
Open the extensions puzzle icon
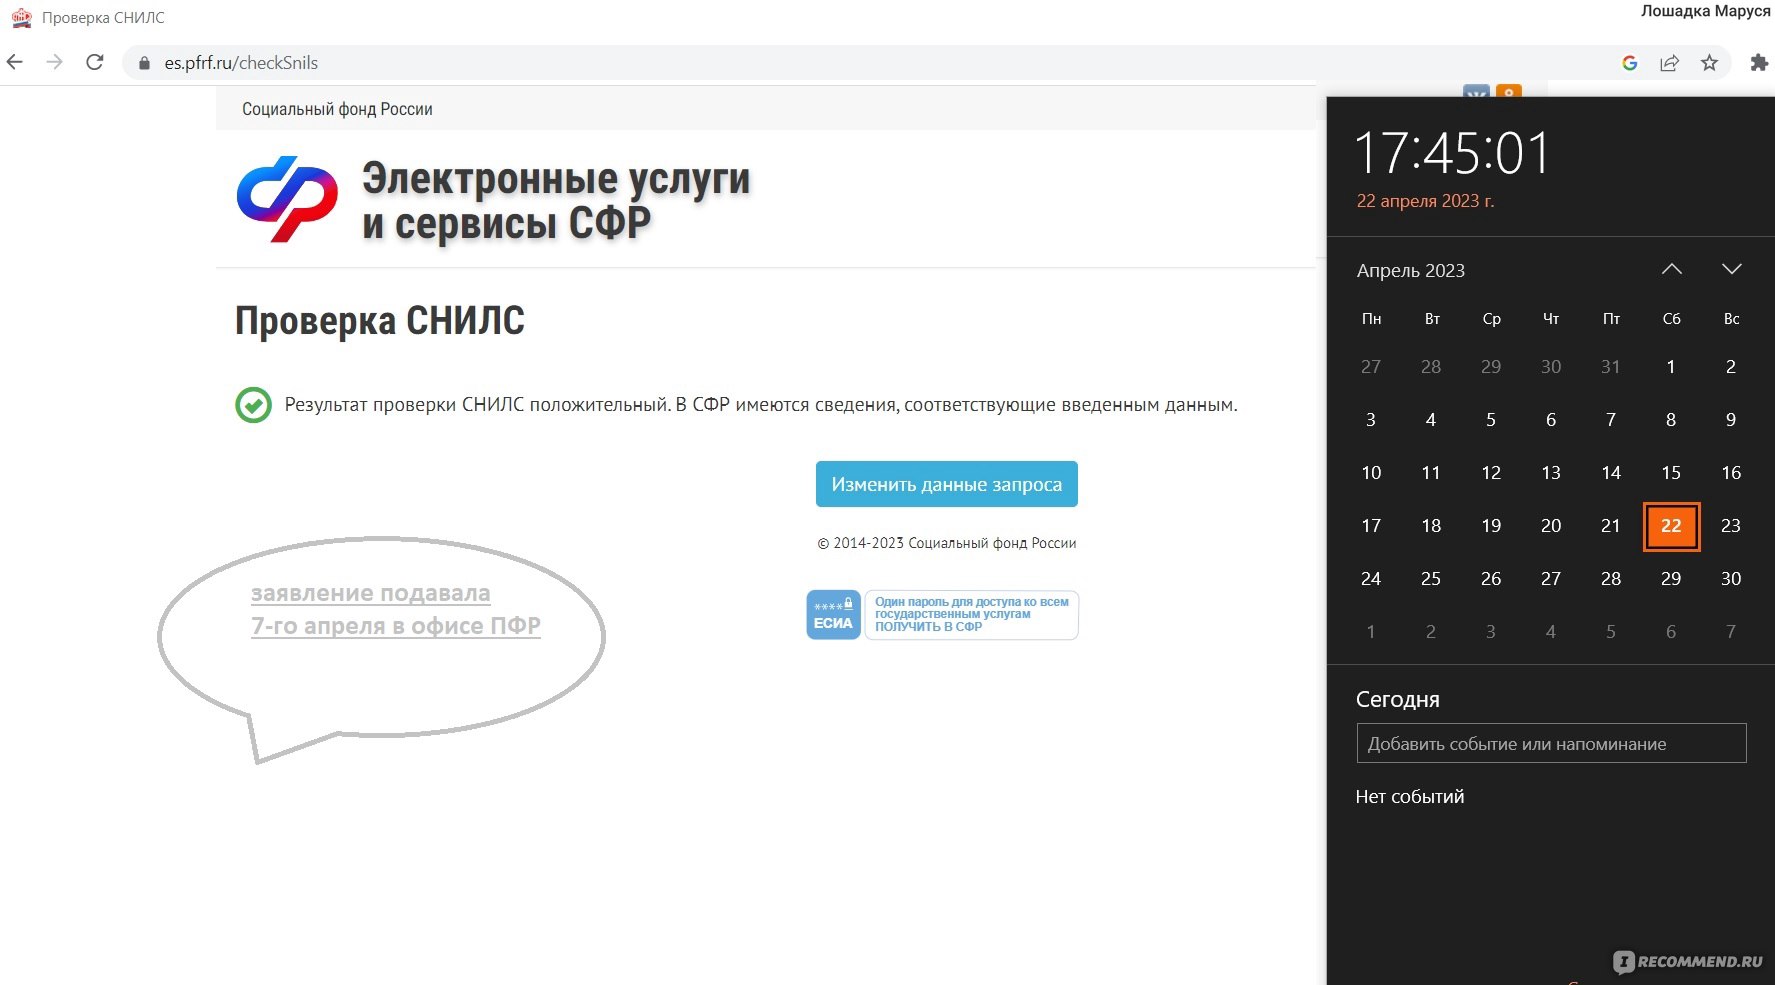point(1759,63)
